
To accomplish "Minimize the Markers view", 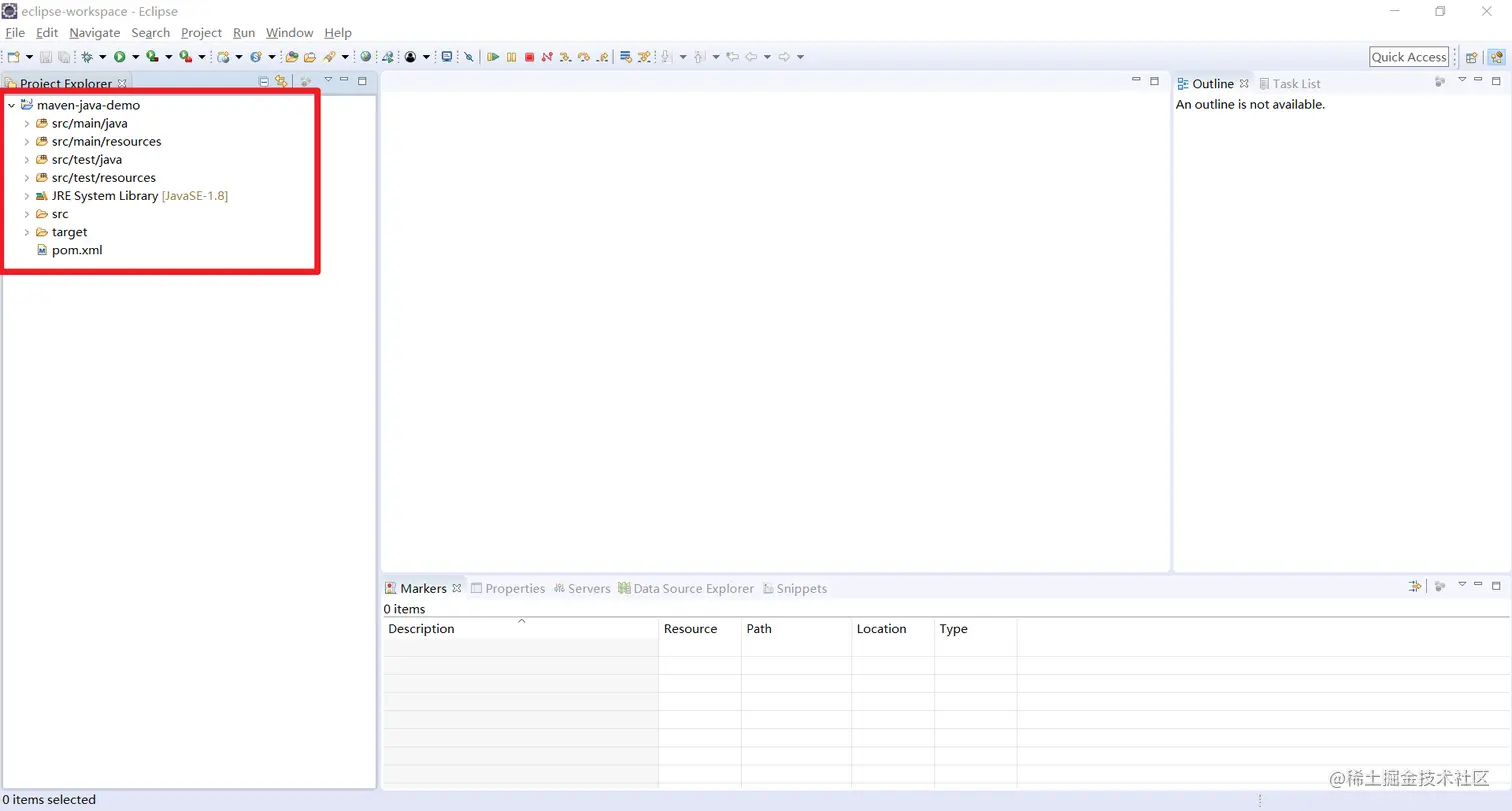I will coord(1478,585).
